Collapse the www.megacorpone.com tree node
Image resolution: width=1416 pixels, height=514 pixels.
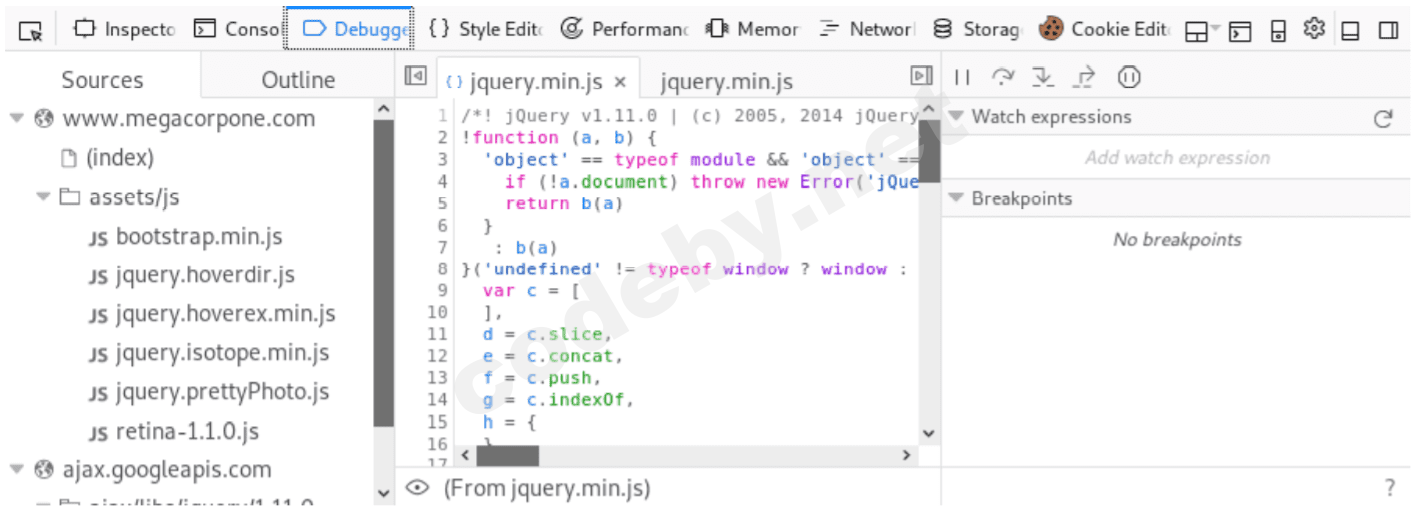coord(17,118)
